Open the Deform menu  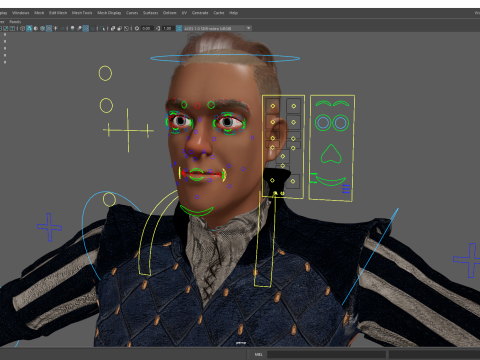click(169, 13)
